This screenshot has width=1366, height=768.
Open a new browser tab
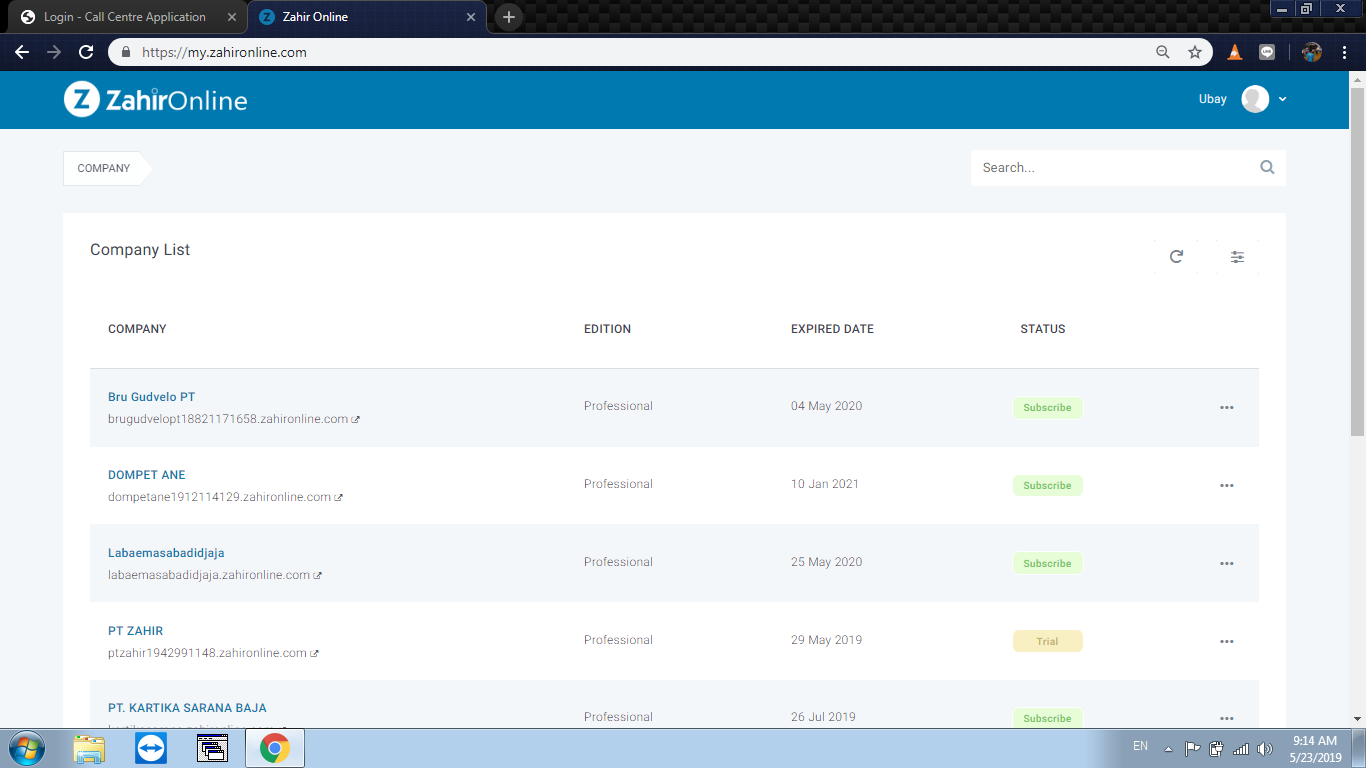coord(509,17)
